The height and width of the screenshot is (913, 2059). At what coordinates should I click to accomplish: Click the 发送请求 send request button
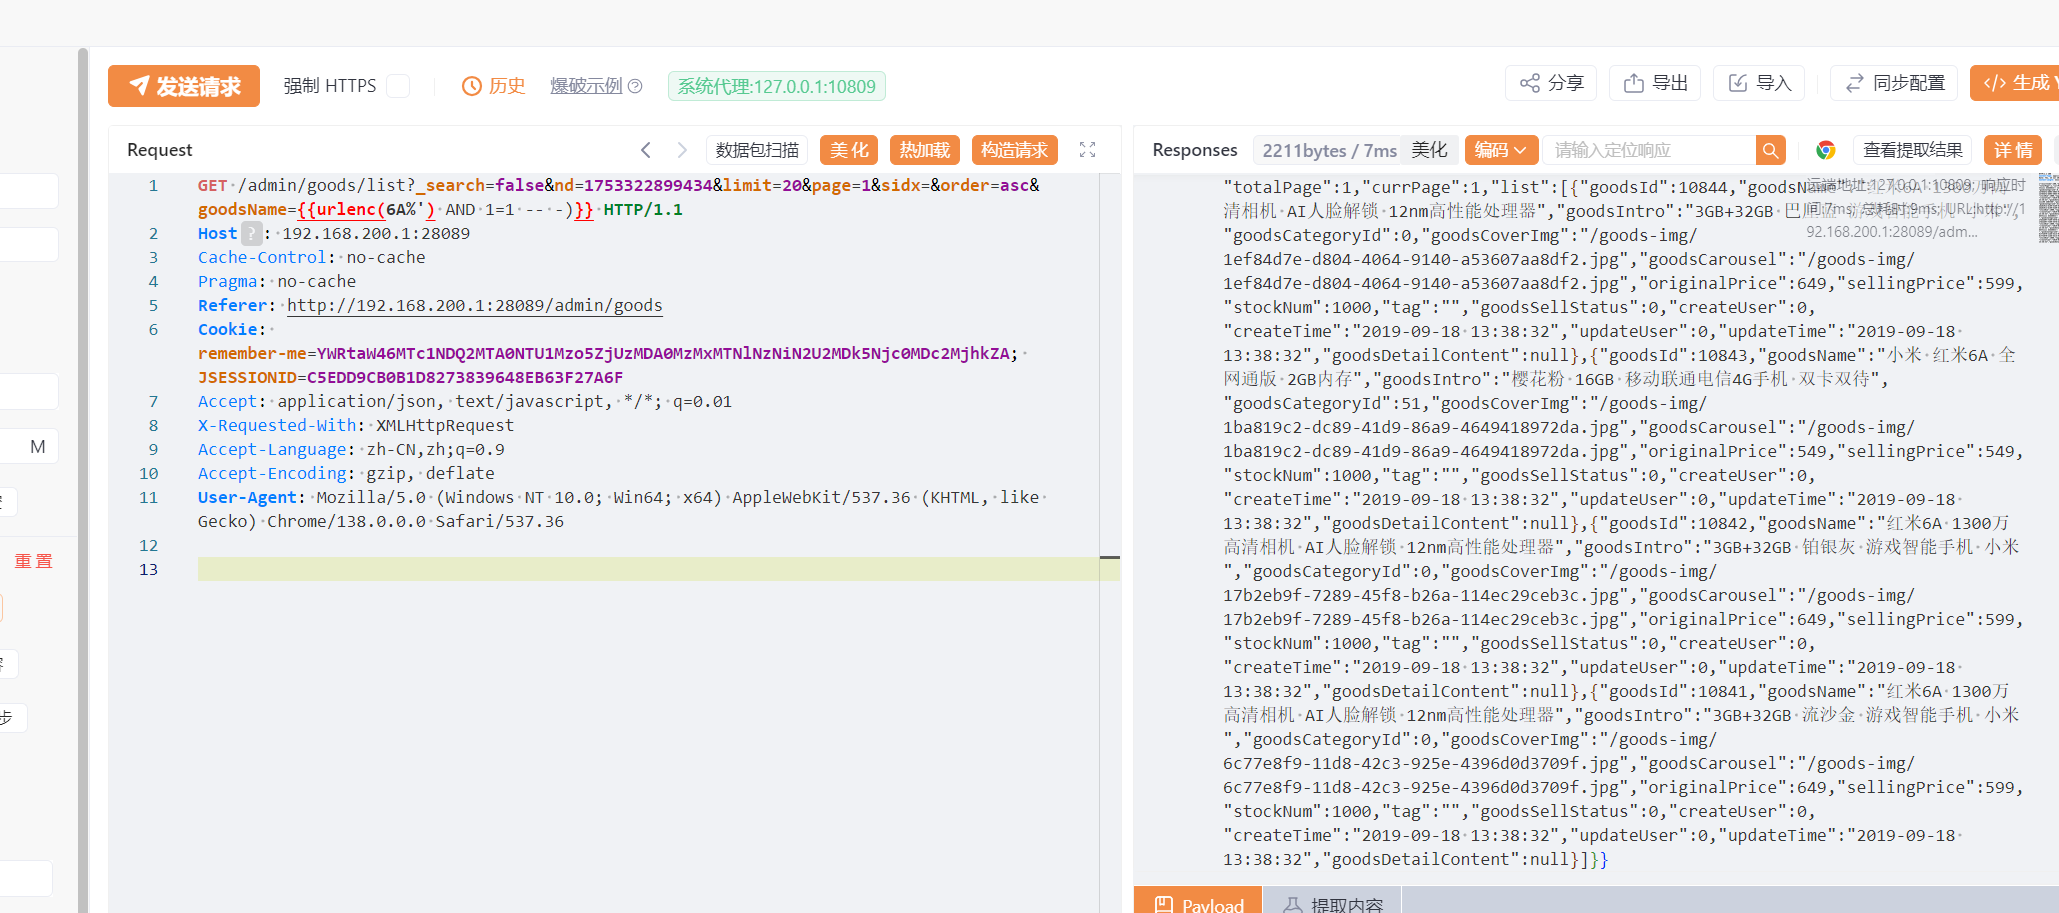[184, 86]
